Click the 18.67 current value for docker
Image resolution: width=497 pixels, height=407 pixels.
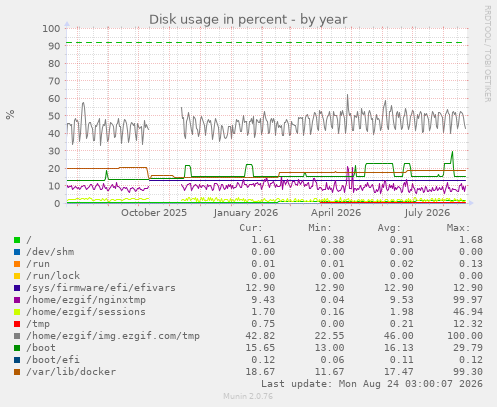tap(260, 372)
